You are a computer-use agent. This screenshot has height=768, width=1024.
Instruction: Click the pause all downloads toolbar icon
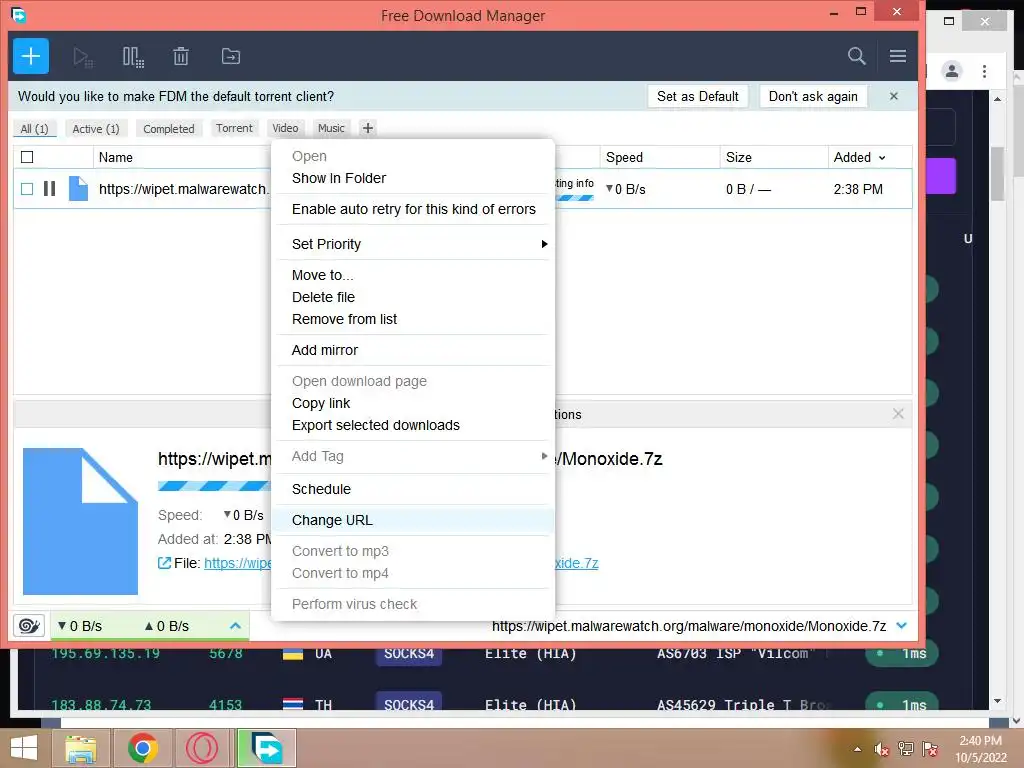(133, 57)
